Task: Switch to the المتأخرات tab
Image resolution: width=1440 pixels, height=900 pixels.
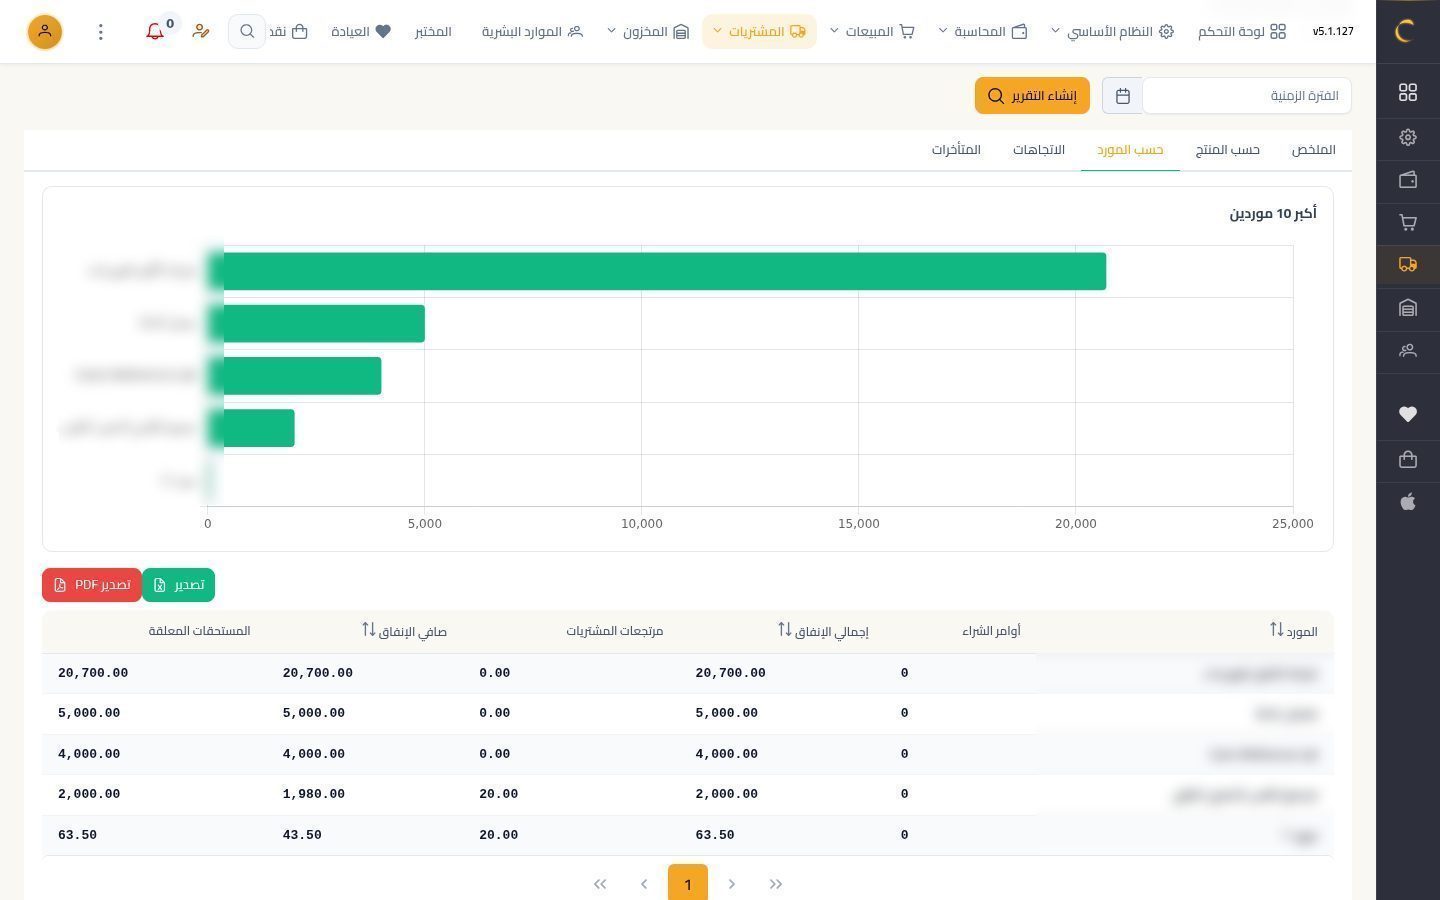Action: pyautogui.click(x=956, y=150)
